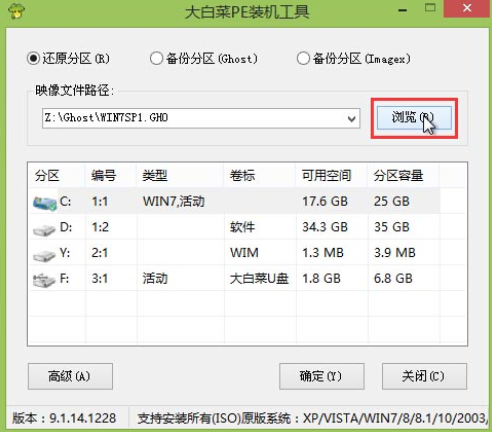This screenshot has width=492, height=432.
Task: Click the version text 9.1.14.1228 in status bar
Action: tap(83, 418)
